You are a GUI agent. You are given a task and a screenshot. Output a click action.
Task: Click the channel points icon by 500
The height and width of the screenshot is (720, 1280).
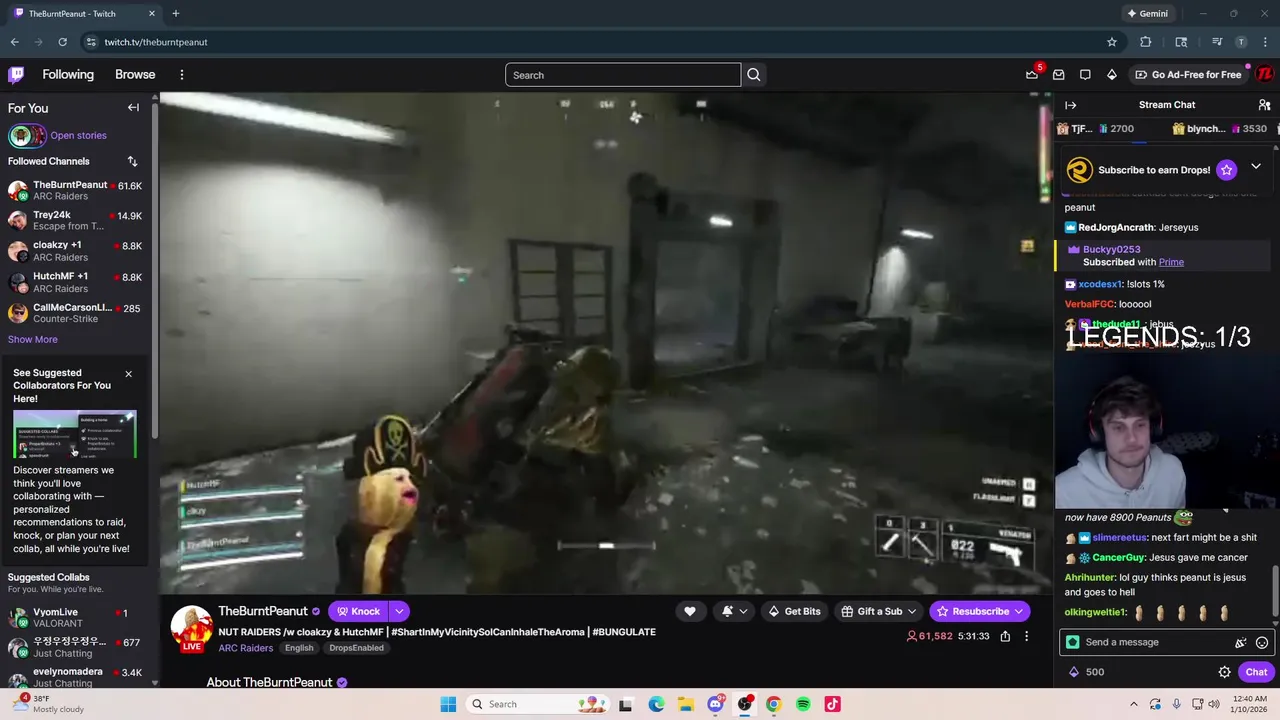1074,672
